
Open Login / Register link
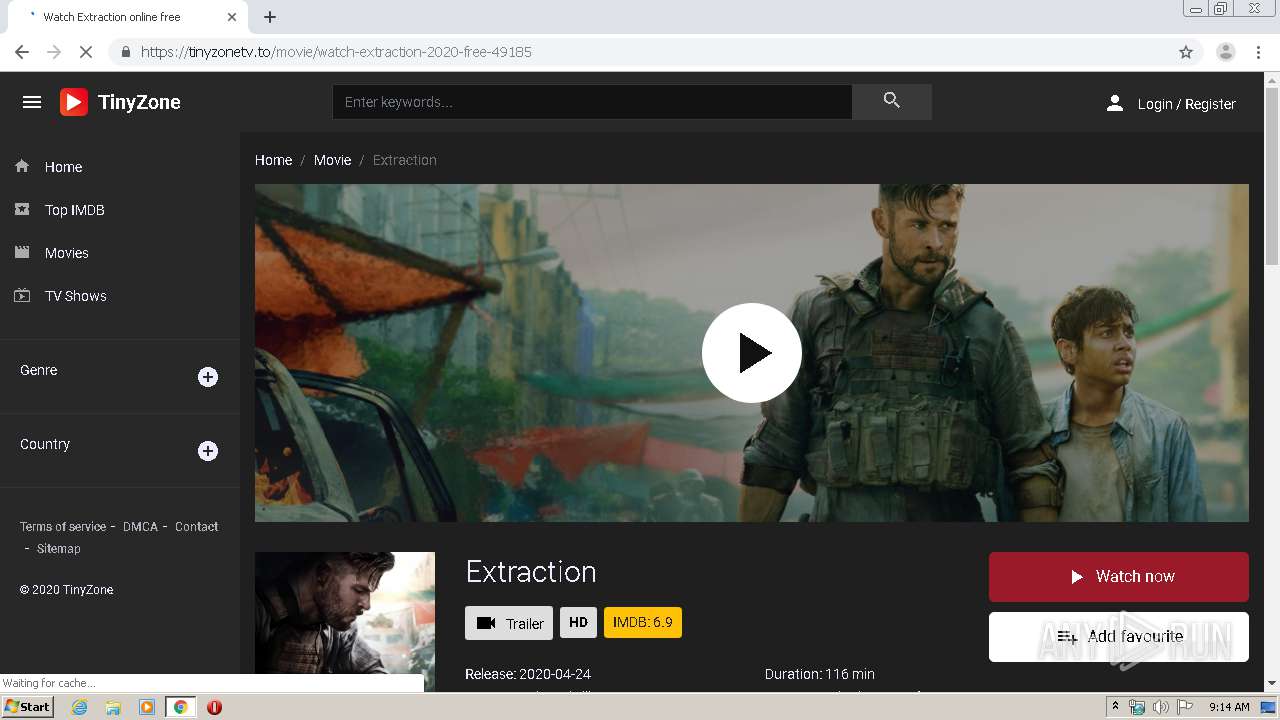click(x=1186, y=104)
